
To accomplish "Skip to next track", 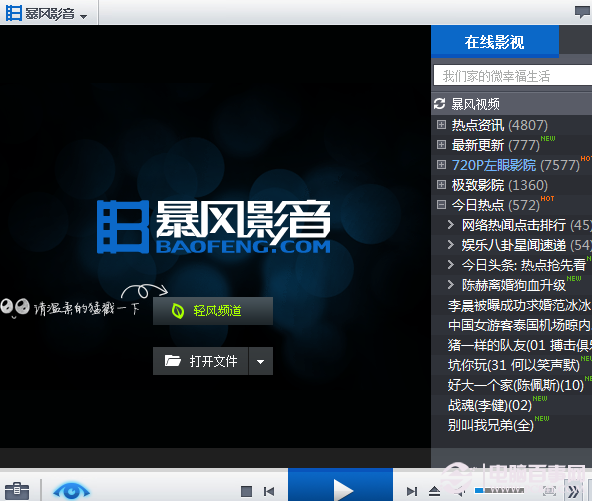I will [x=412, y=491].
